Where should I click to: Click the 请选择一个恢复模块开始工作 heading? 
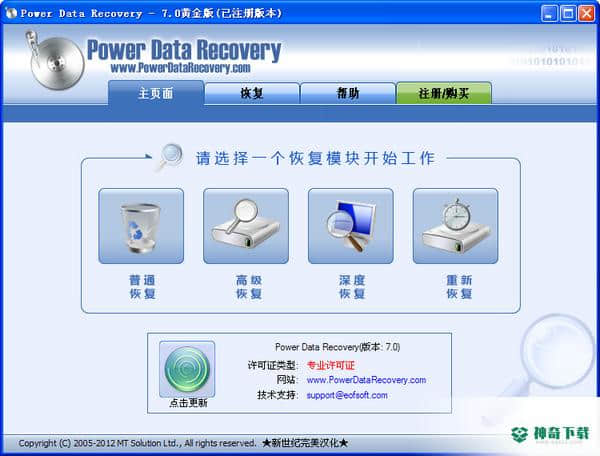tap(315, 158)
